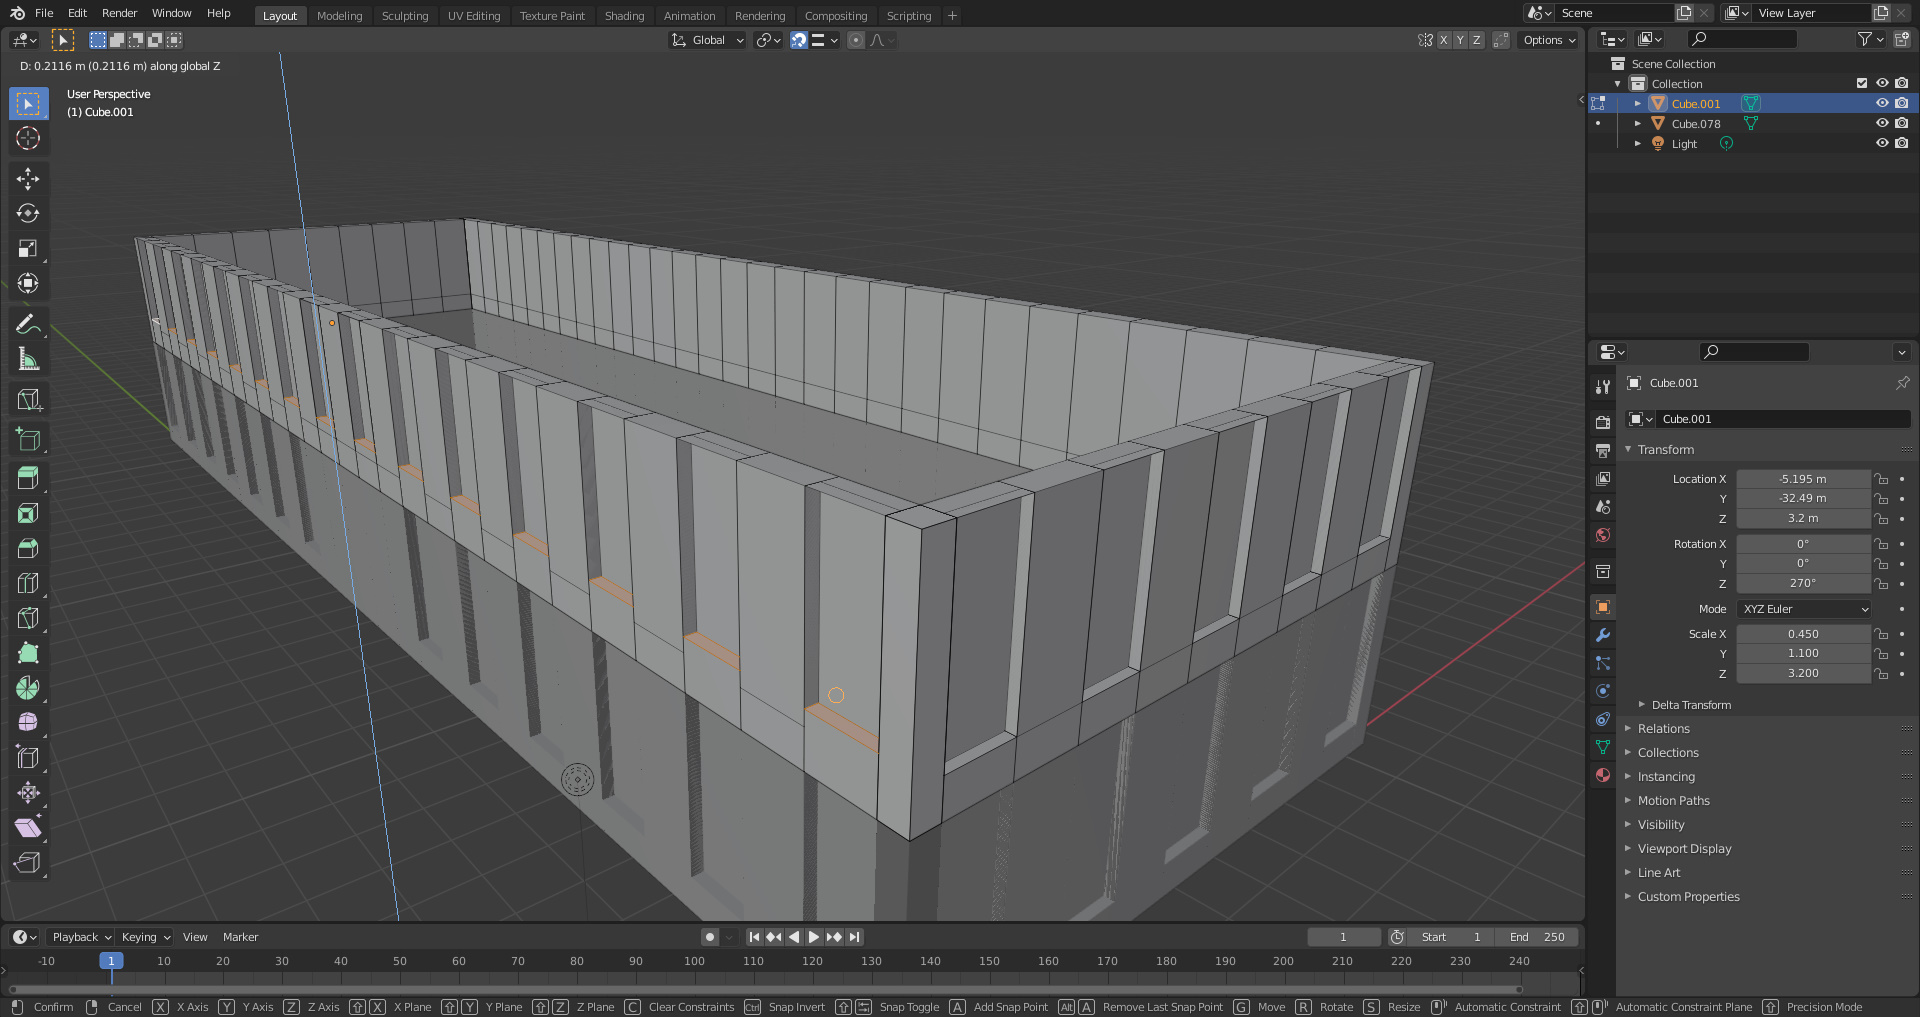Open the XYZ Euler rotation mode dropdown
The width and height of the screenshot is (1920, 1017).
tap(1803, 609)
